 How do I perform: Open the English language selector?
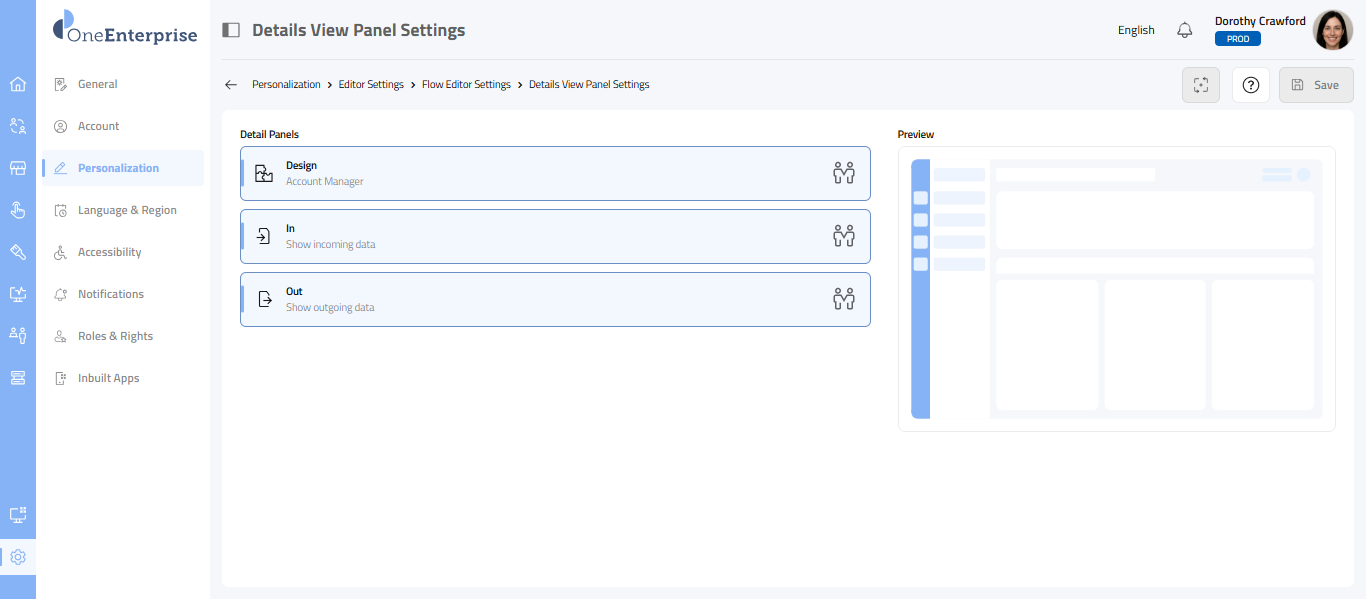1136,30
